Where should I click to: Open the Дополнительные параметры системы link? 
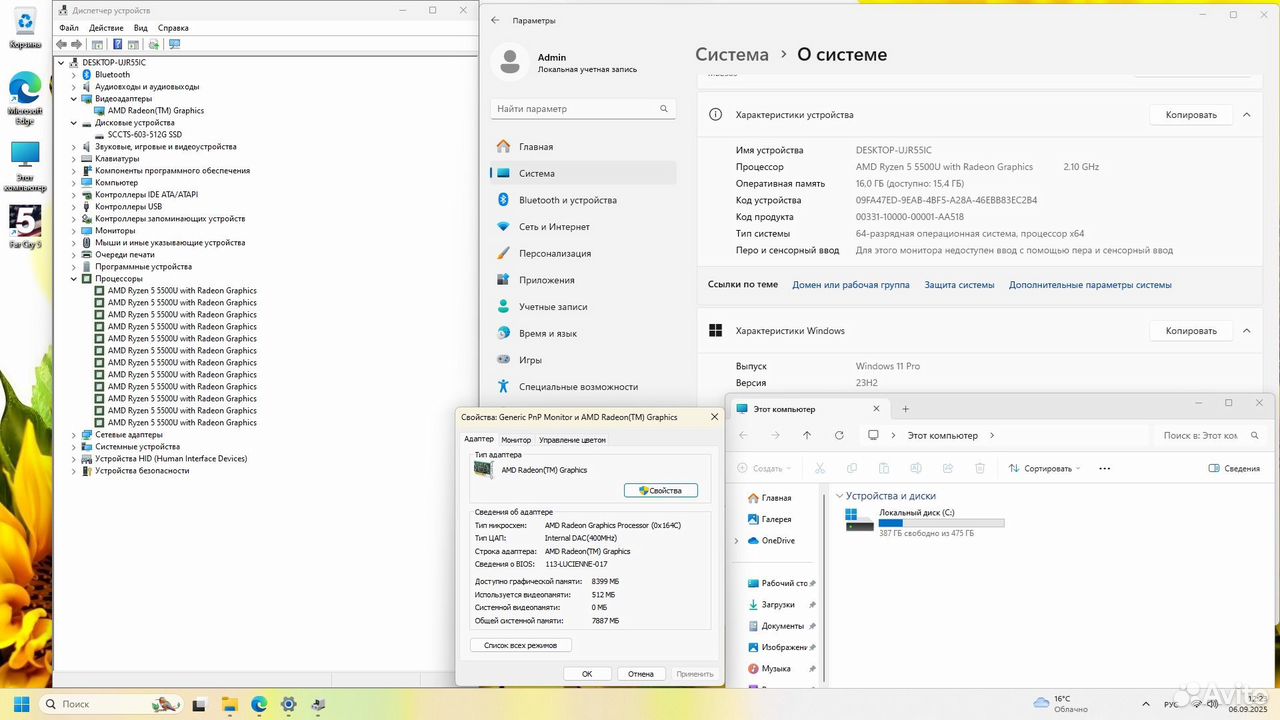(1090, 285)
